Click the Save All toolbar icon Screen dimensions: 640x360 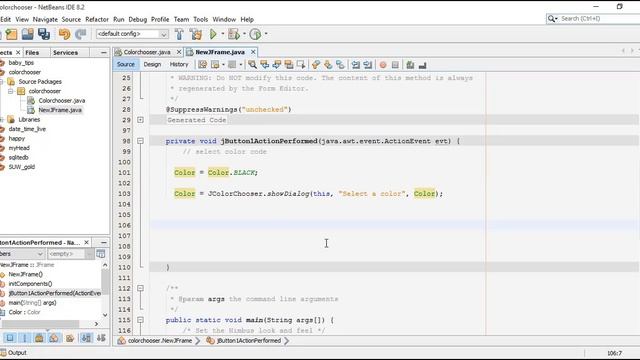[44, 34]
